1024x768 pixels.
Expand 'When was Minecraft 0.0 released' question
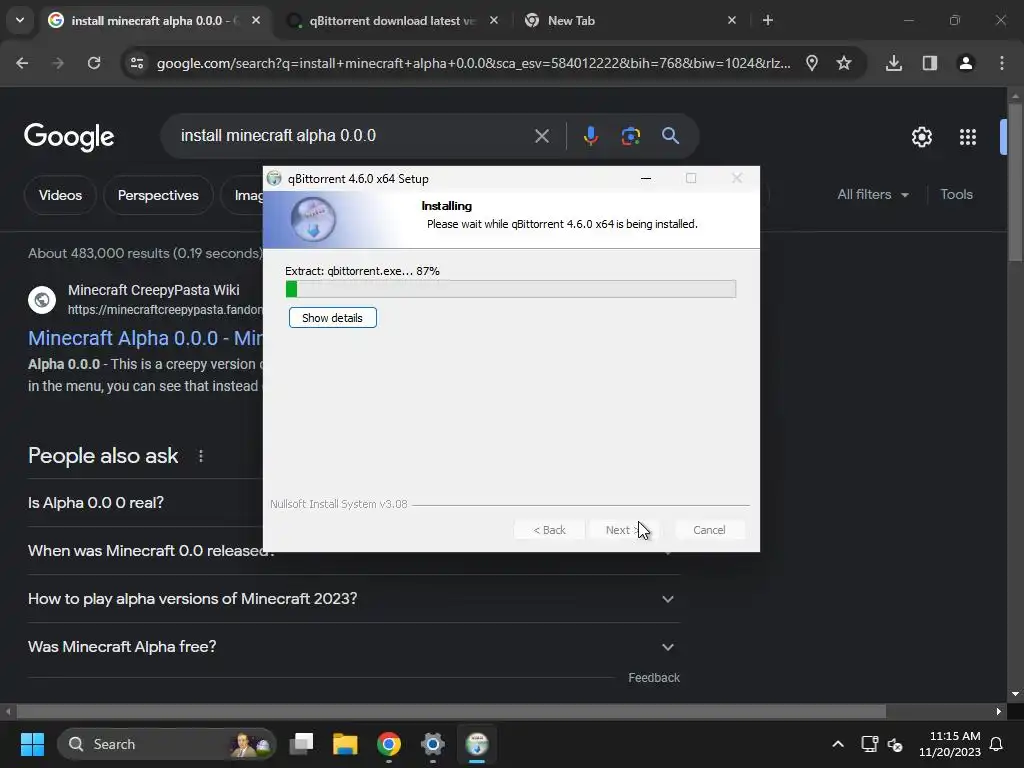coord(145,551)
